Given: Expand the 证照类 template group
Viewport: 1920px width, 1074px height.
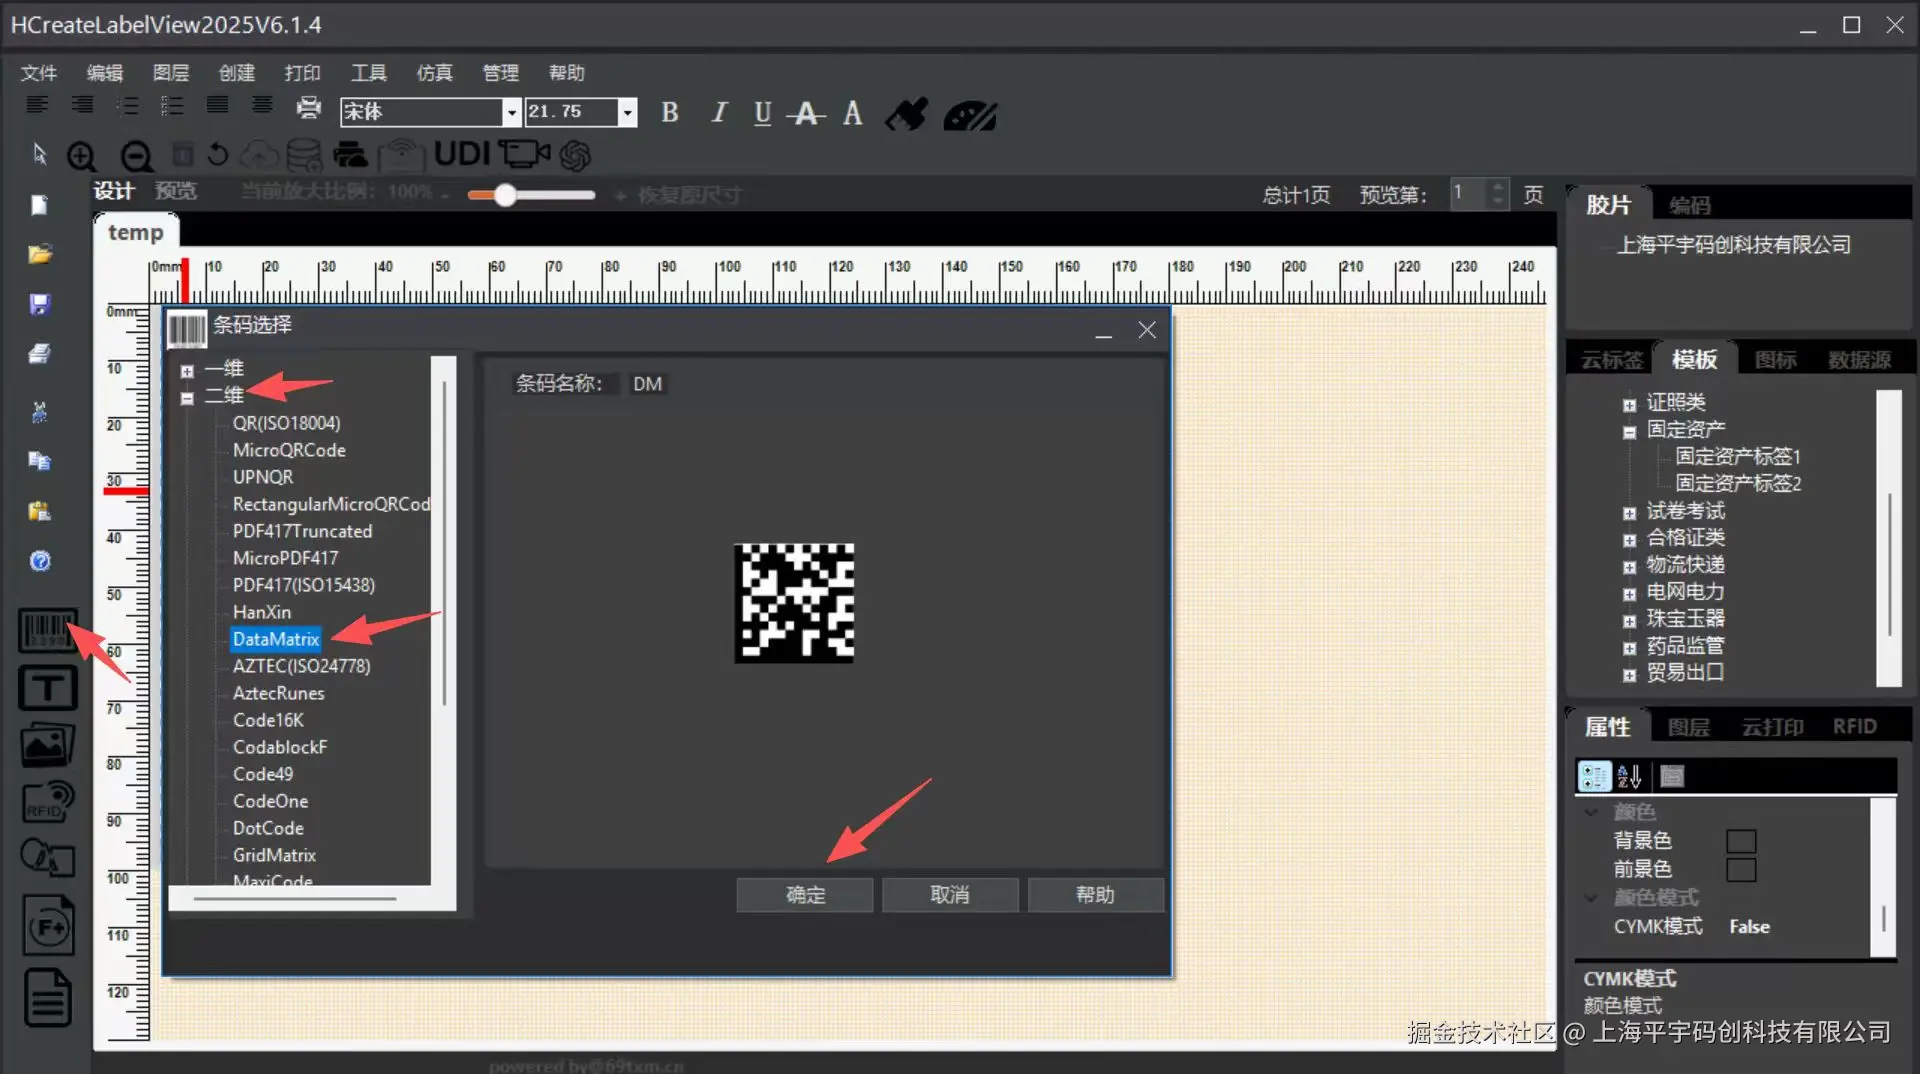Looking at the screenshot, I should 1629,405.
